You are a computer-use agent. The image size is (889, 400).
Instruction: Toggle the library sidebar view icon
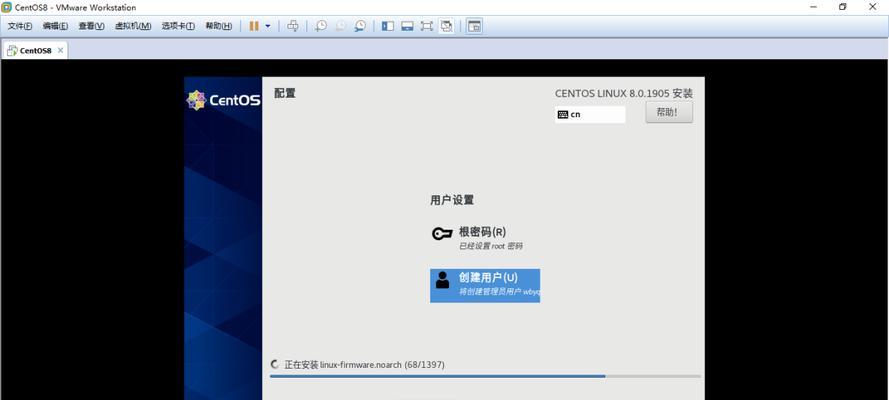pos(388,26)
